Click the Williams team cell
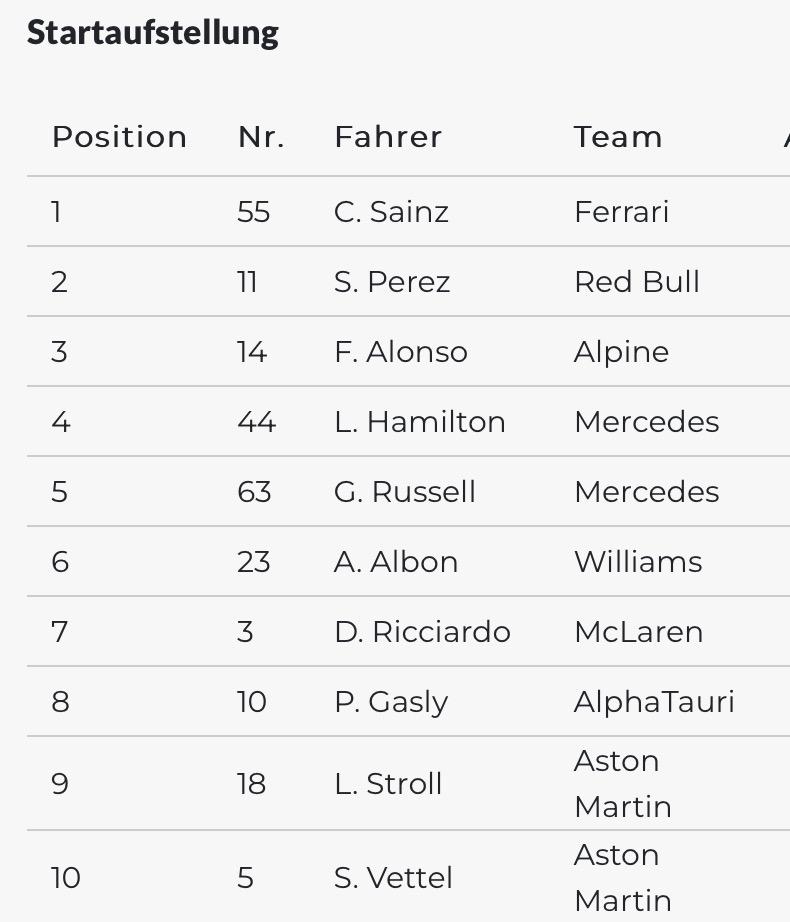 point(638,562)
